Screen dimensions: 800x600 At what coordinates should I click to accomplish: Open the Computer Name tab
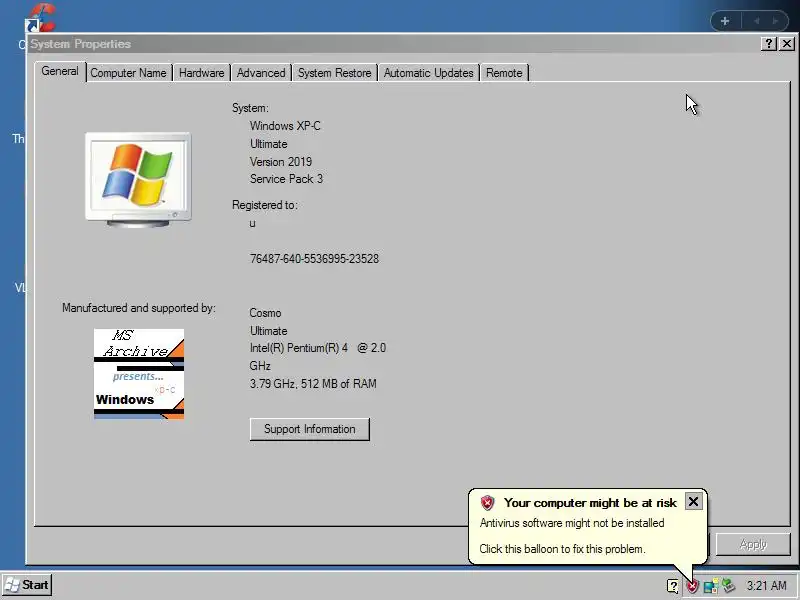(x=128, y=73)
